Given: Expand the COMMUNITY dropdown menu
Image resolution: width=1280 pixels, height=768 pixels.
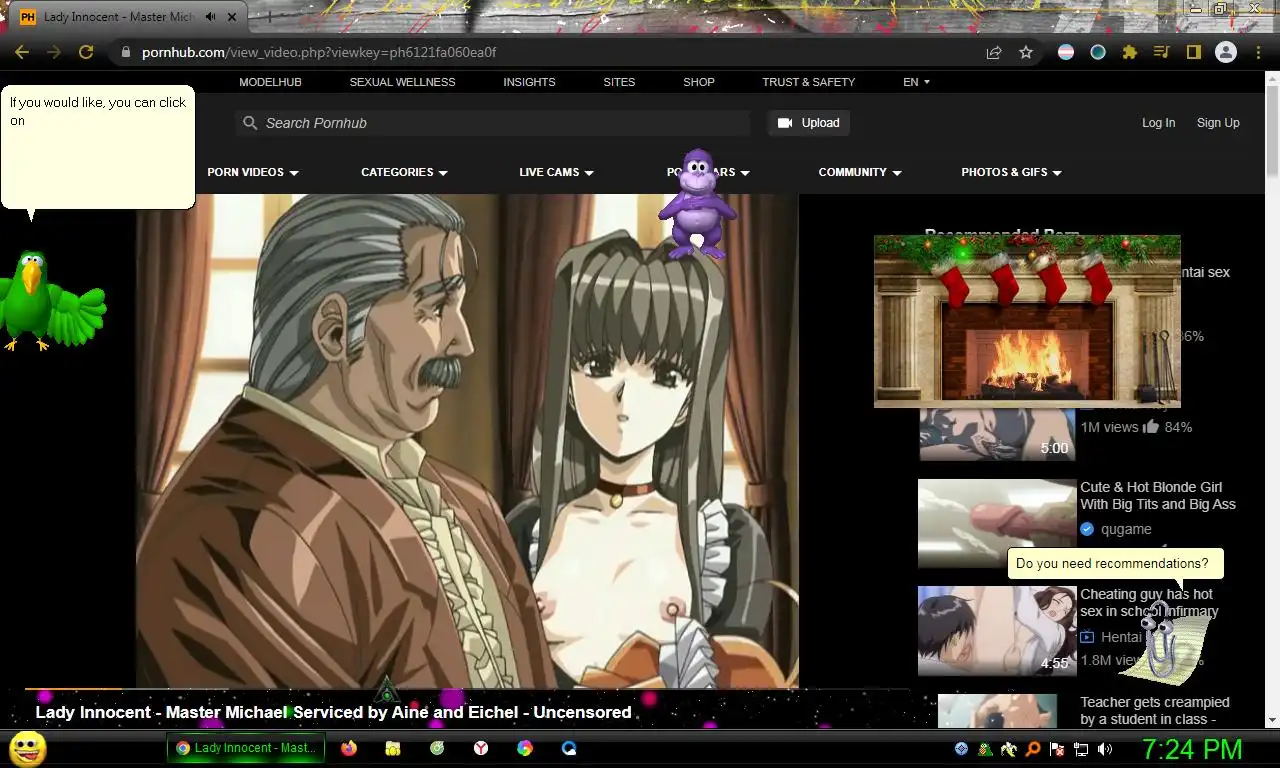Looking at the screenshot, I should 860,172.
